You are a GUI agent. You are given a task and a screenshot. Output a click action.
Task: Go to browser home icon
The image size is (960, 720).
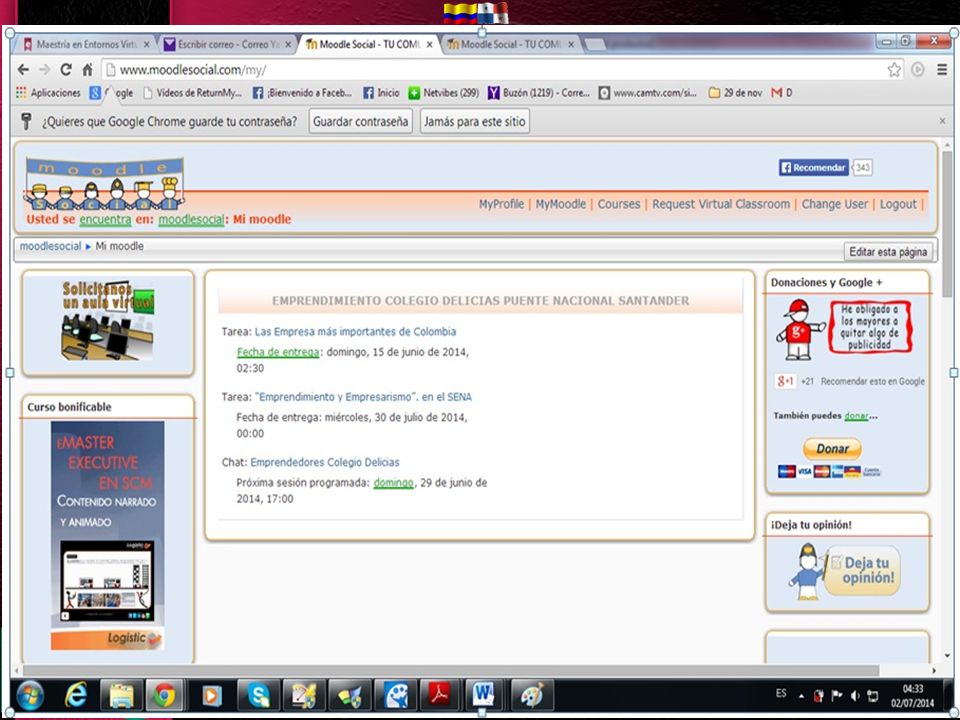(88, 69)
